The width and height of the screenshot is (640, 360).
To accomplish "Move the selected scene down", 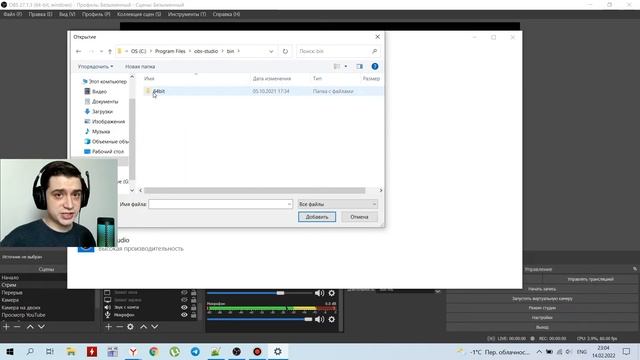I will pyautogui.click(x=41, y=327).
